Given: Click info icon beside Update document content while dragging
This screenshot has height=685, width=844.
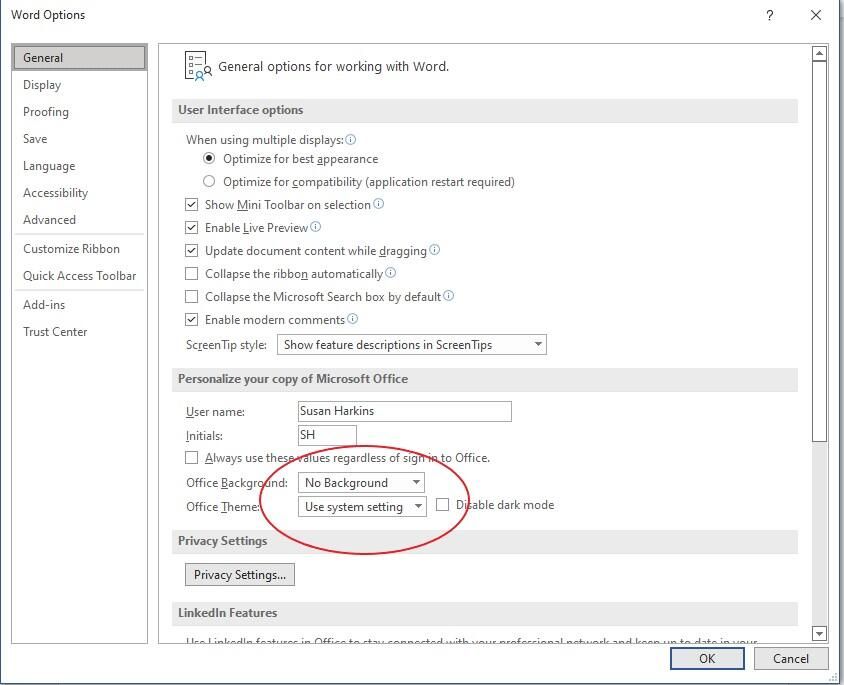Looking at the screenshot, I should point(435,250).
